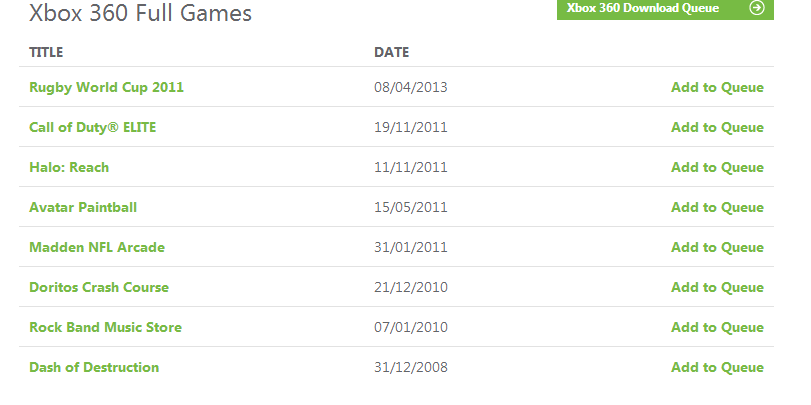This screenshot has width=811, height=405.
Task: Add Doritos Crash Course to queue
Action: point(717,287)
